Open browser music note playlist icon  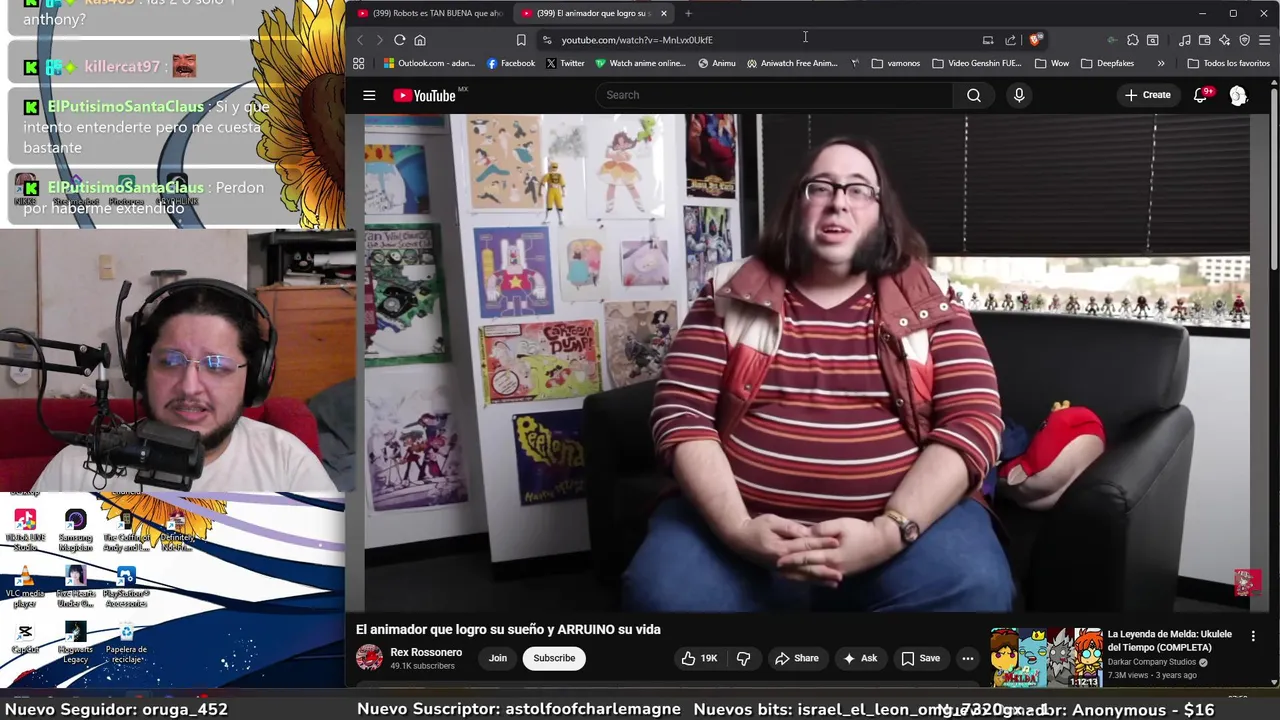click(x=1185, y=40)
